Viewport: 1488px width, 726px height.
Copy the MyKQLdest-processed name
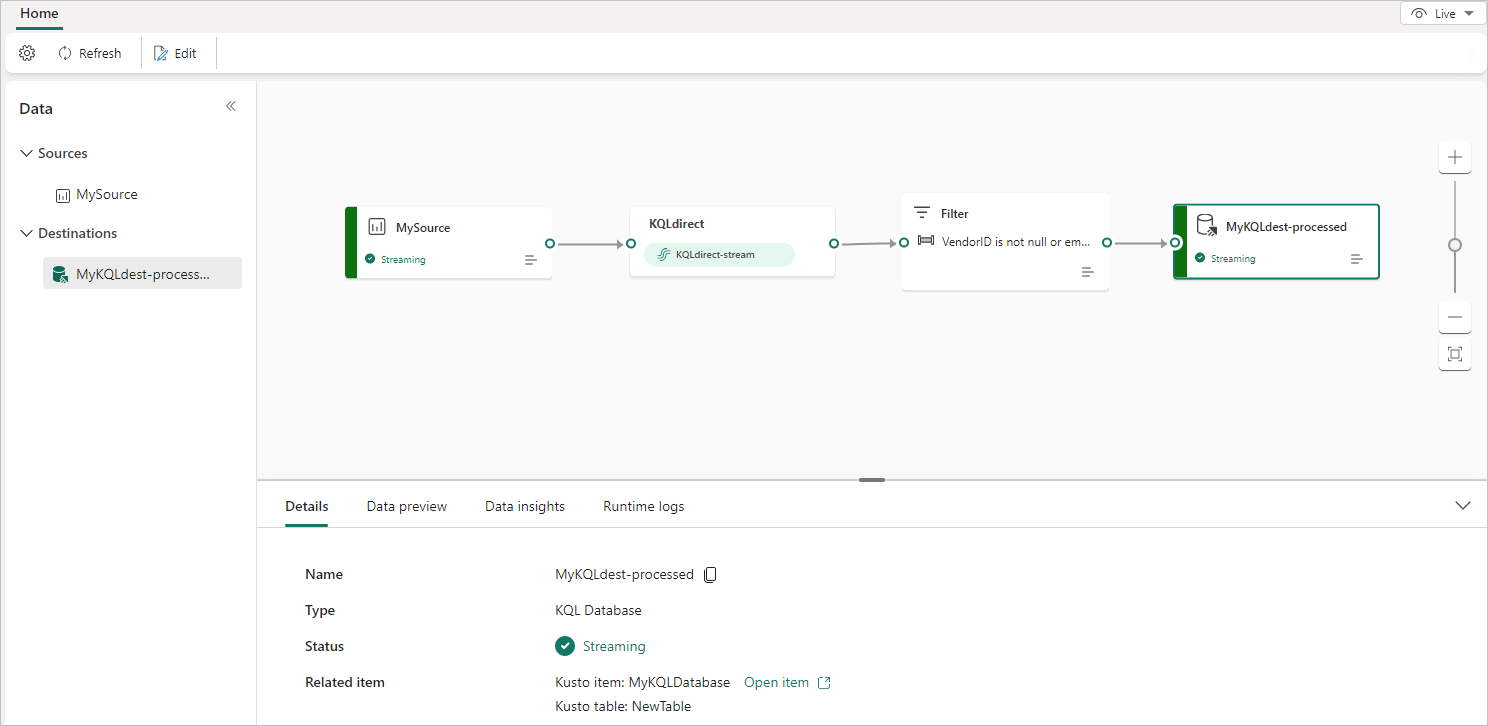coord(711,574)
